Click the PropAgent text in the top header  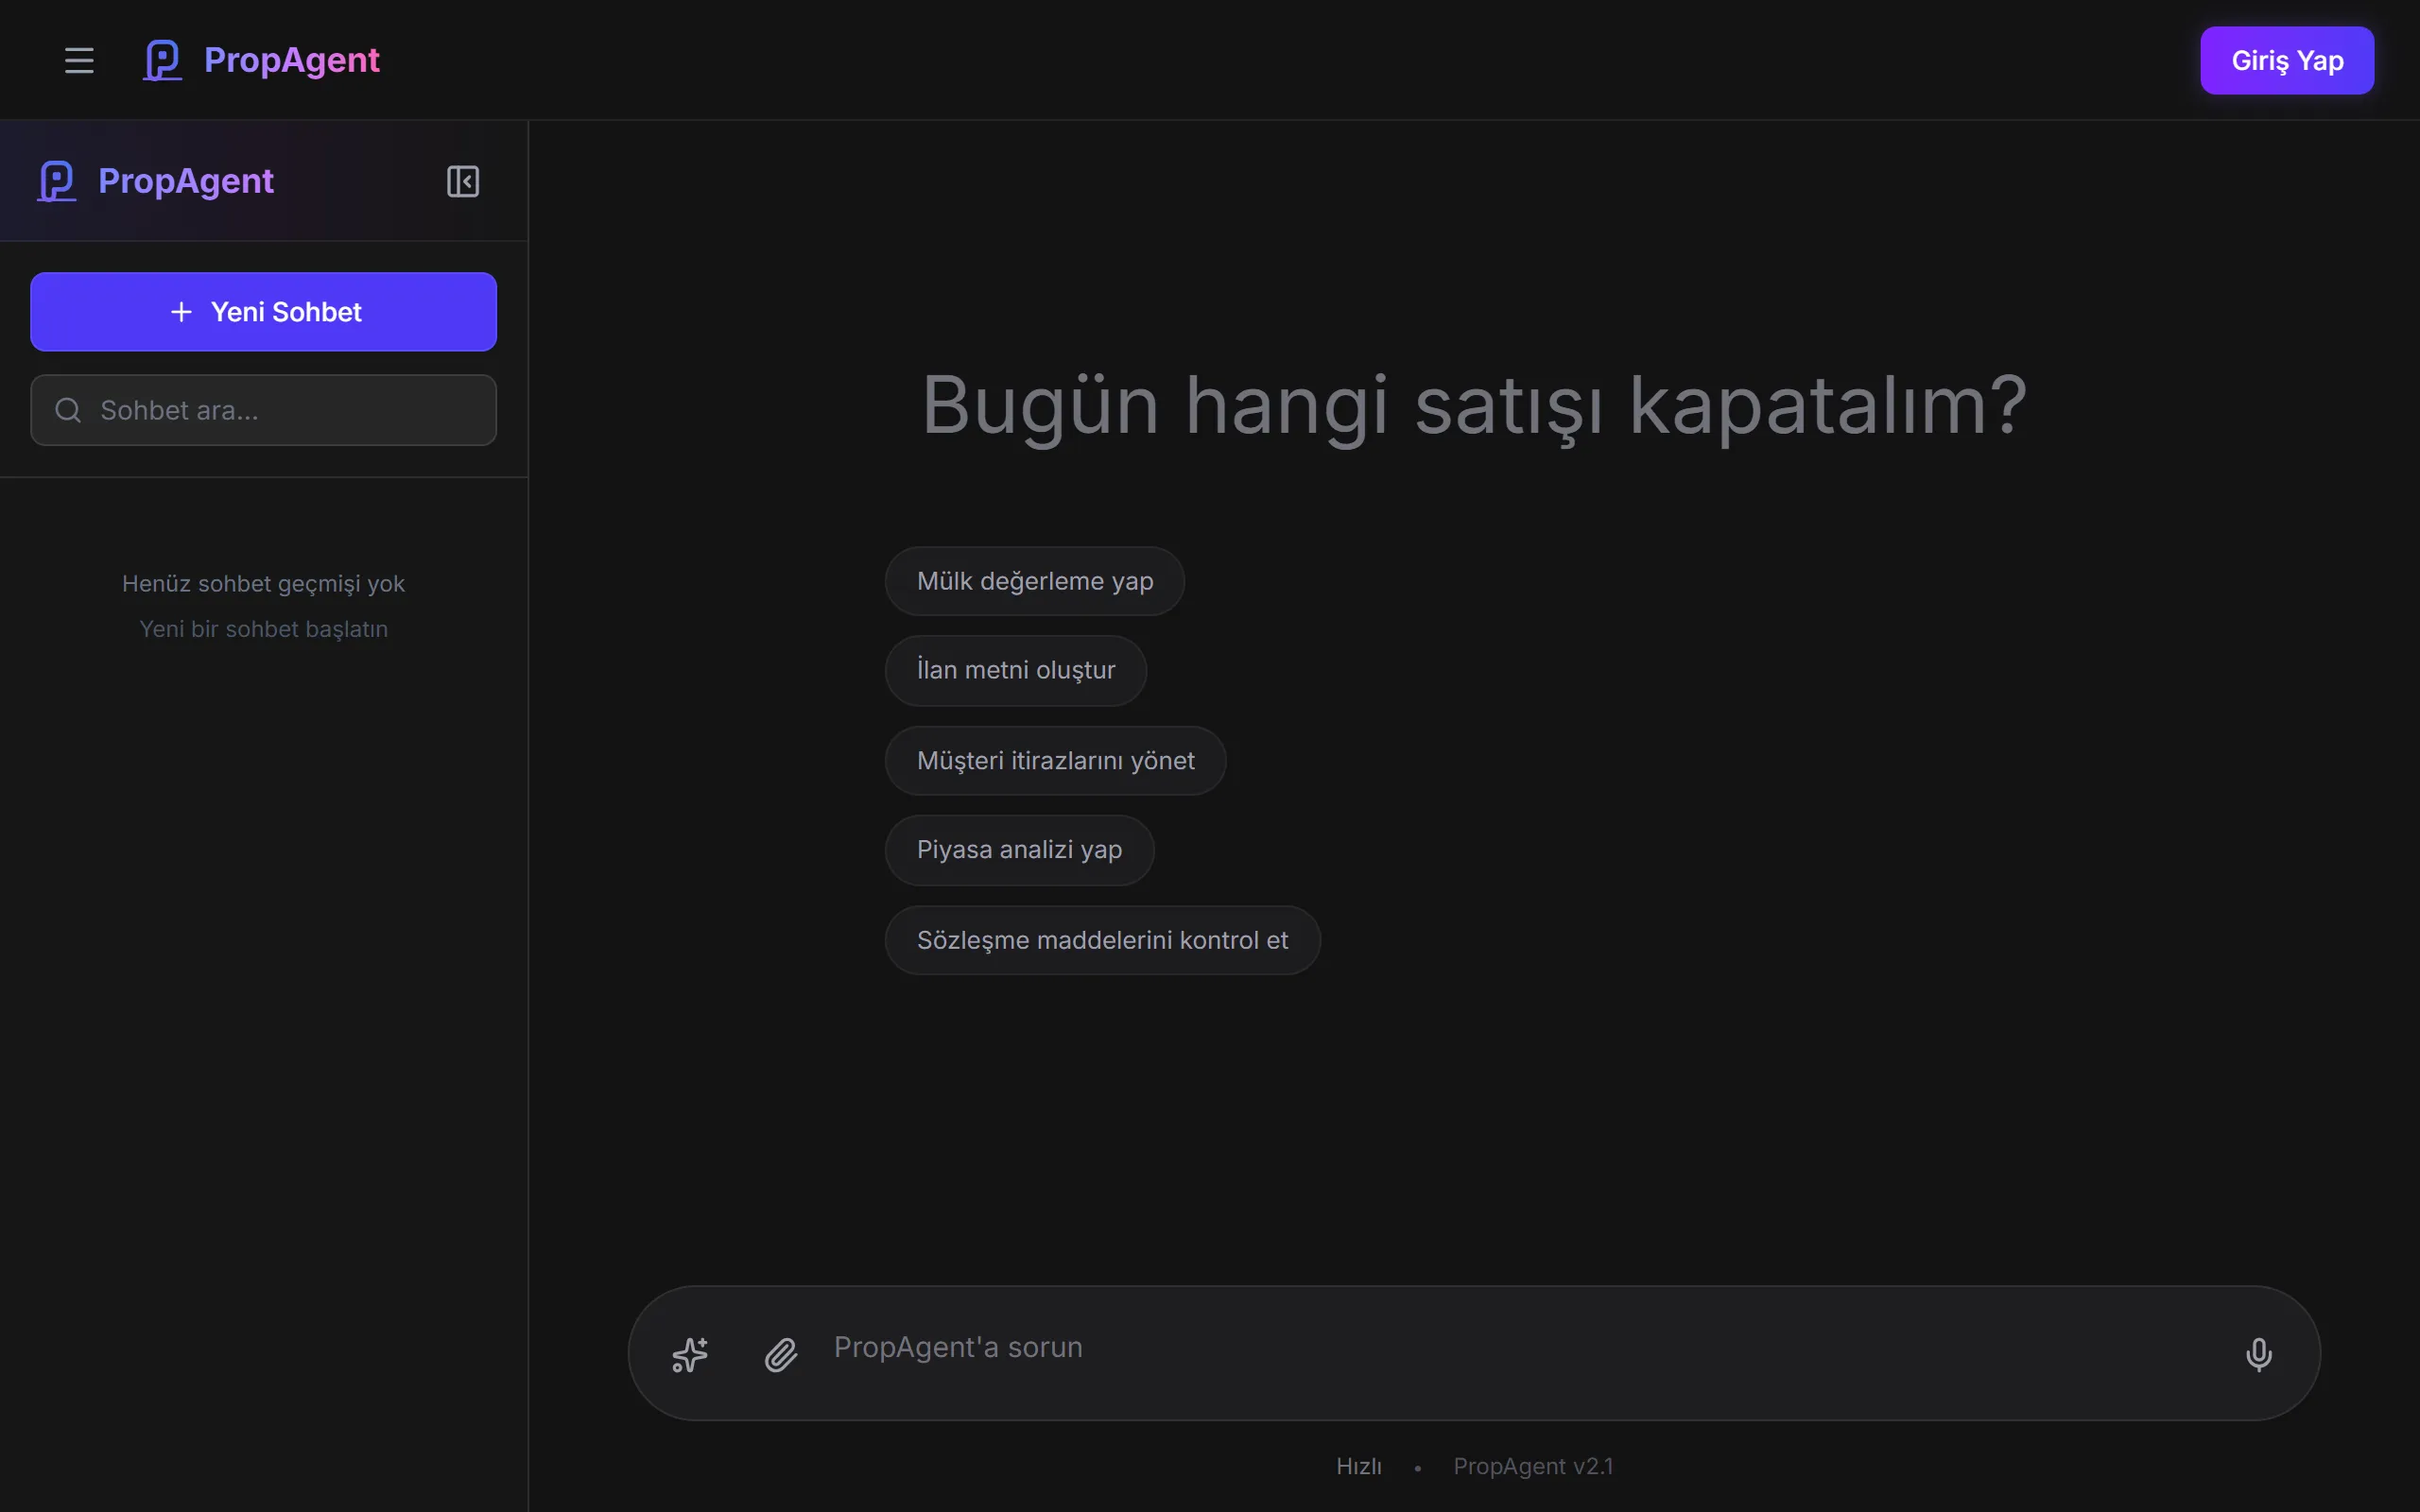(x=291, y=60)
